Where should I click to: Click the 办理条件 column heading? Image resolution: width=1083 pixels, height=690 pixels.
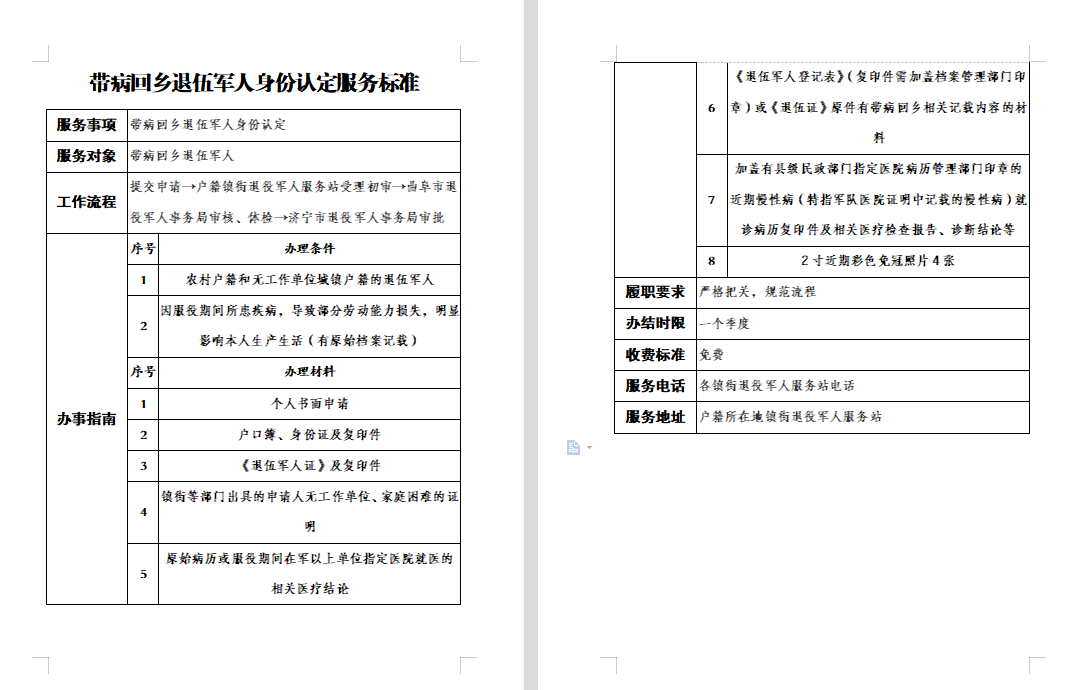(x=309, y=248)
